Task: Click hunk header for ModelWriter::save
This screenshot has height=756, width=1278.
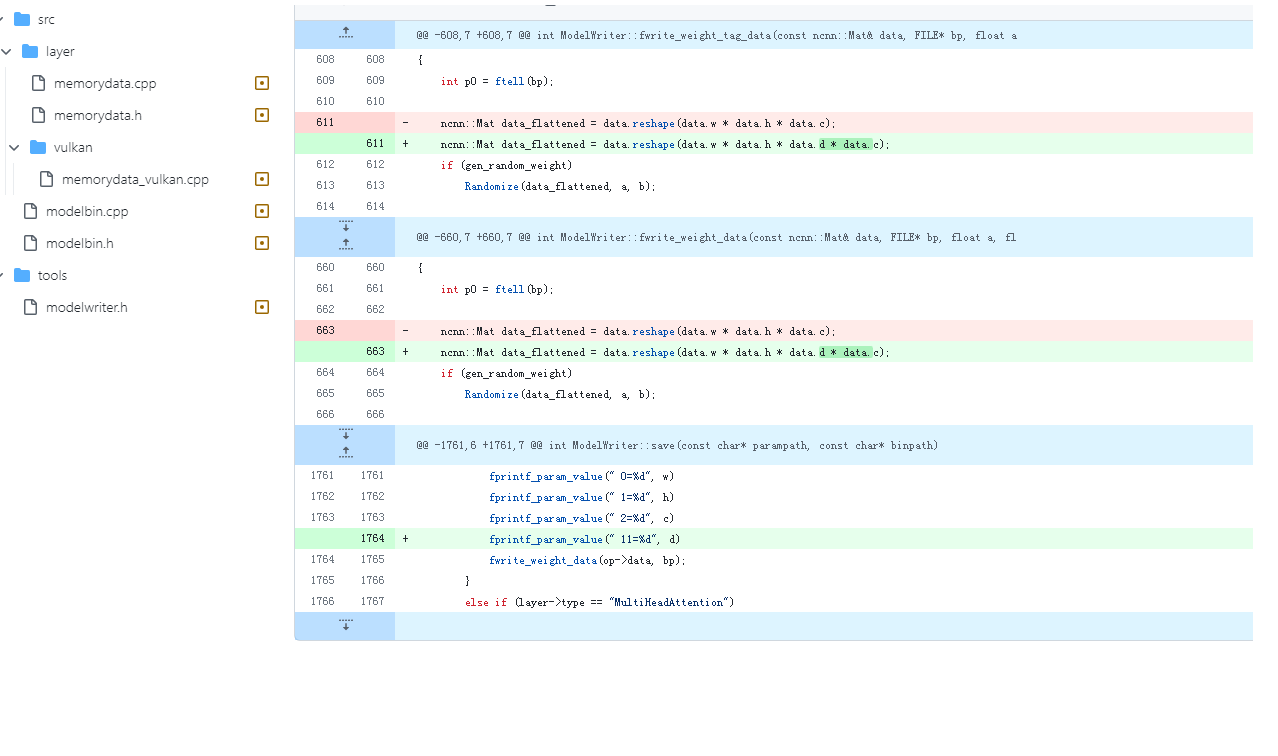Action: coord(677,445)
